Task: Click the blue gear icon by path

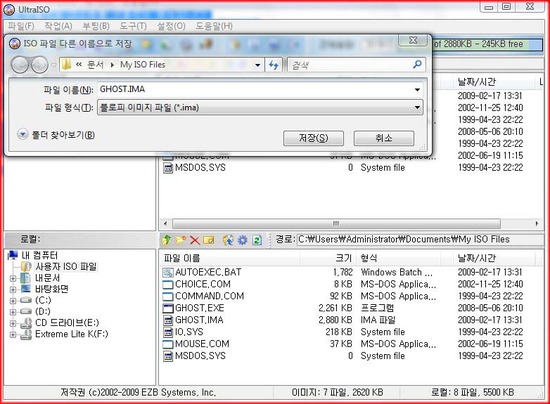Action: tap(242, 240)
